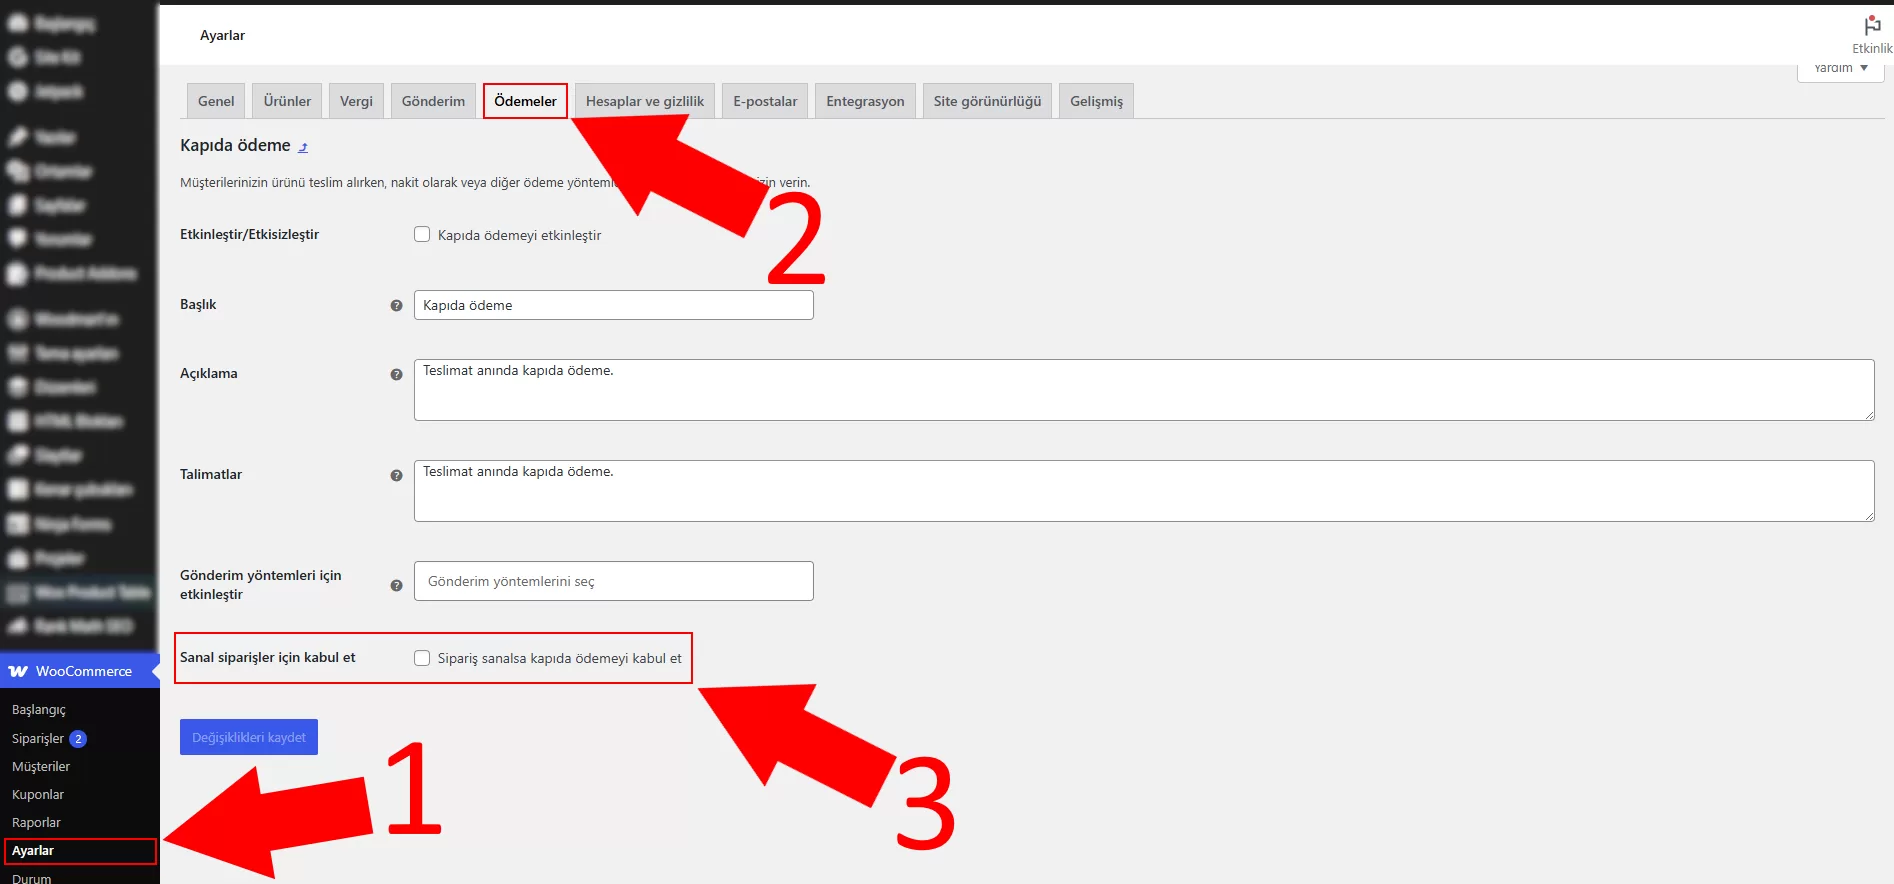
Task: Go to the Gelişmiş tab
Action: pos(1096,101)
